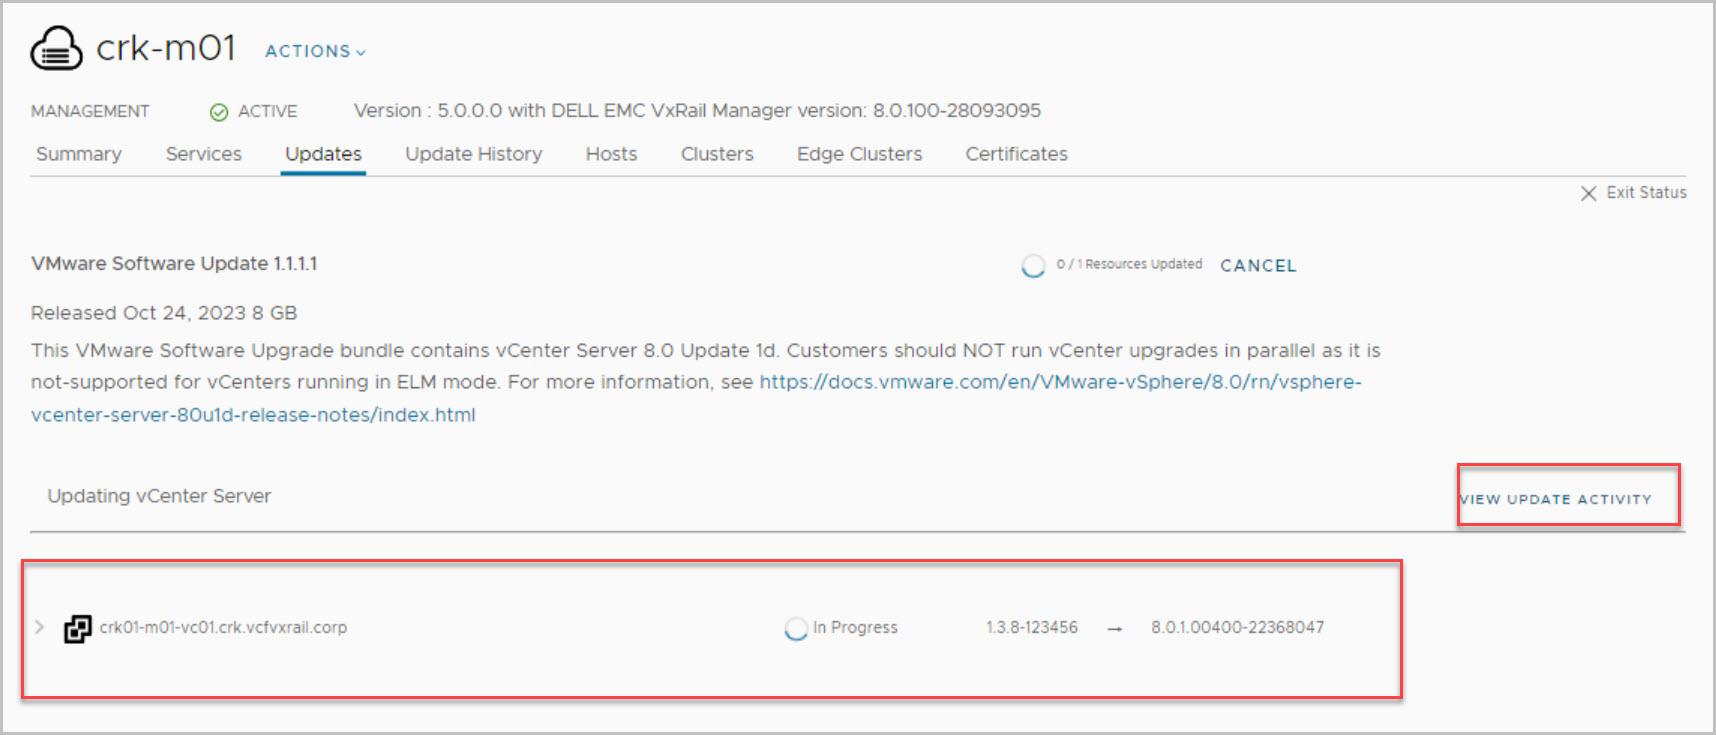Click VIEW UPDATE ACTIVITY
The height and width of the screenshot is (735, 1716).
[1556, 499]
